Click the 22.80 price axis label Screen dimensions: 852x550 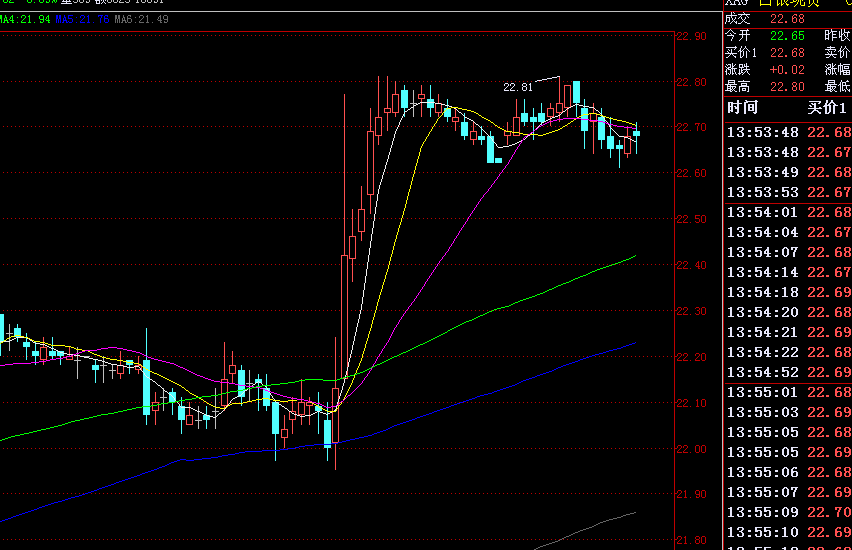click(691, 82)
